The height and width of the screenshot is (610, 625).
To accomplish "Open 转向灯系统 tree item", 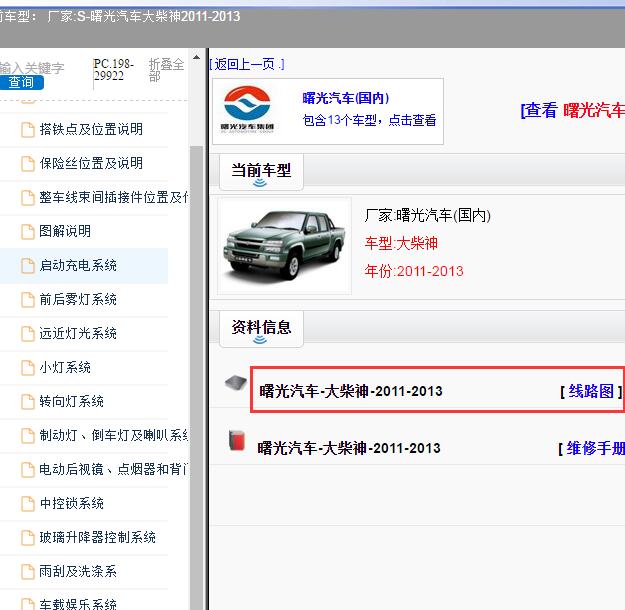I will (x=71, y=401).
